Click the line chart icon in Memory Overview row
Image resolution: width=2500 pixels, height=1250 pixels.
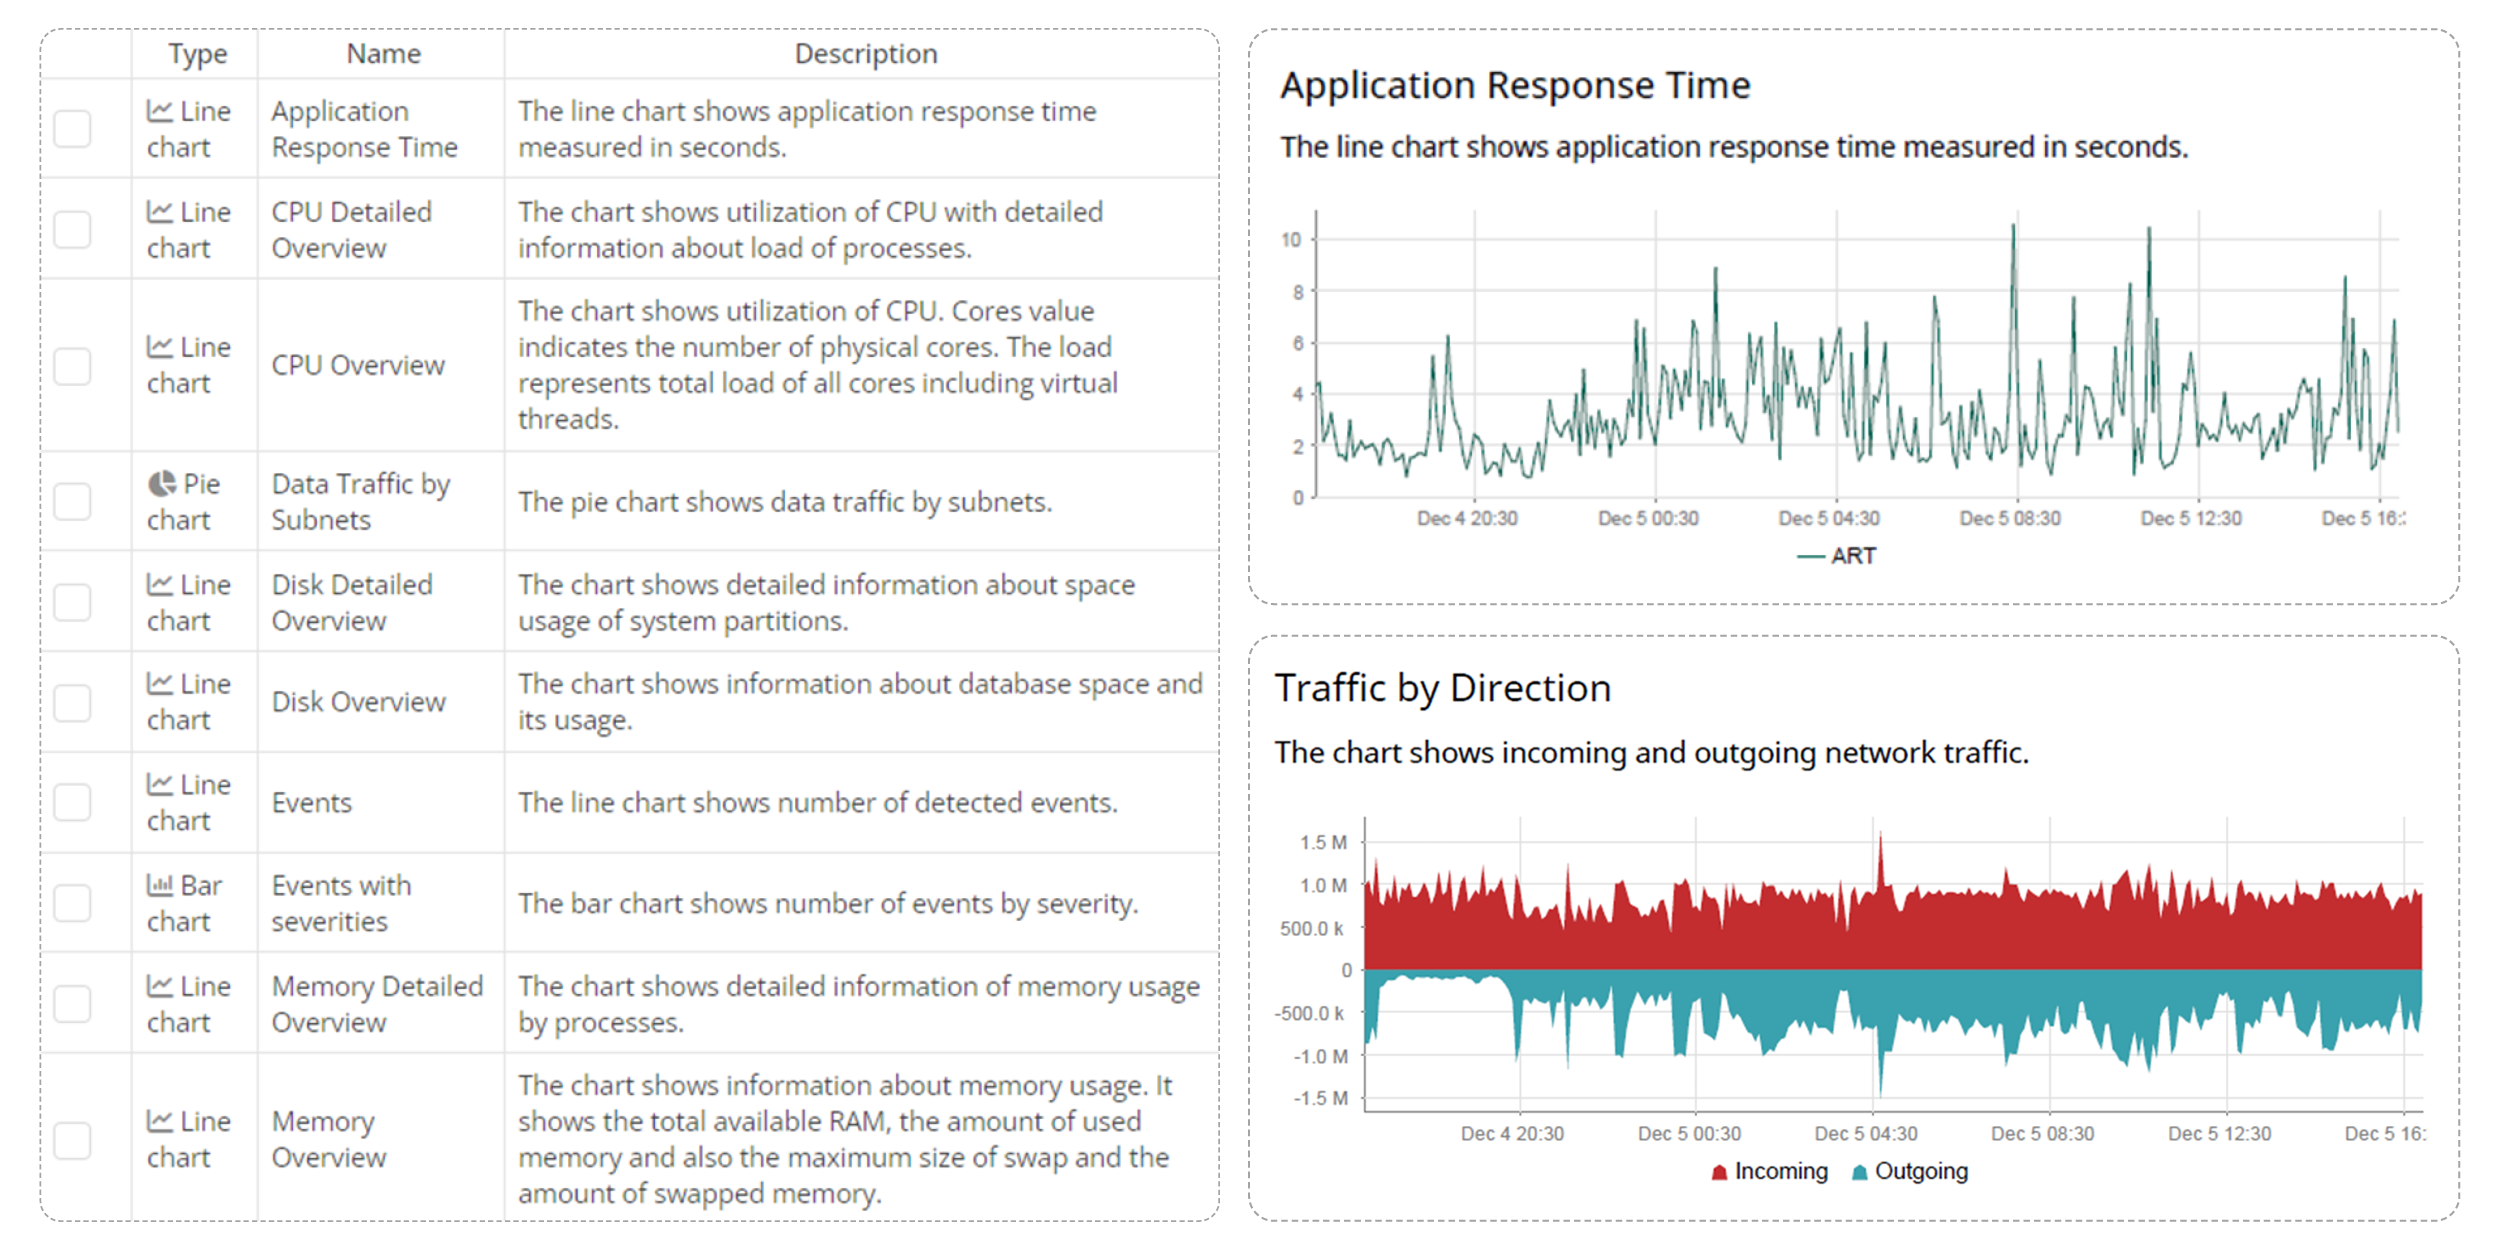click(x=160, y=1121)
